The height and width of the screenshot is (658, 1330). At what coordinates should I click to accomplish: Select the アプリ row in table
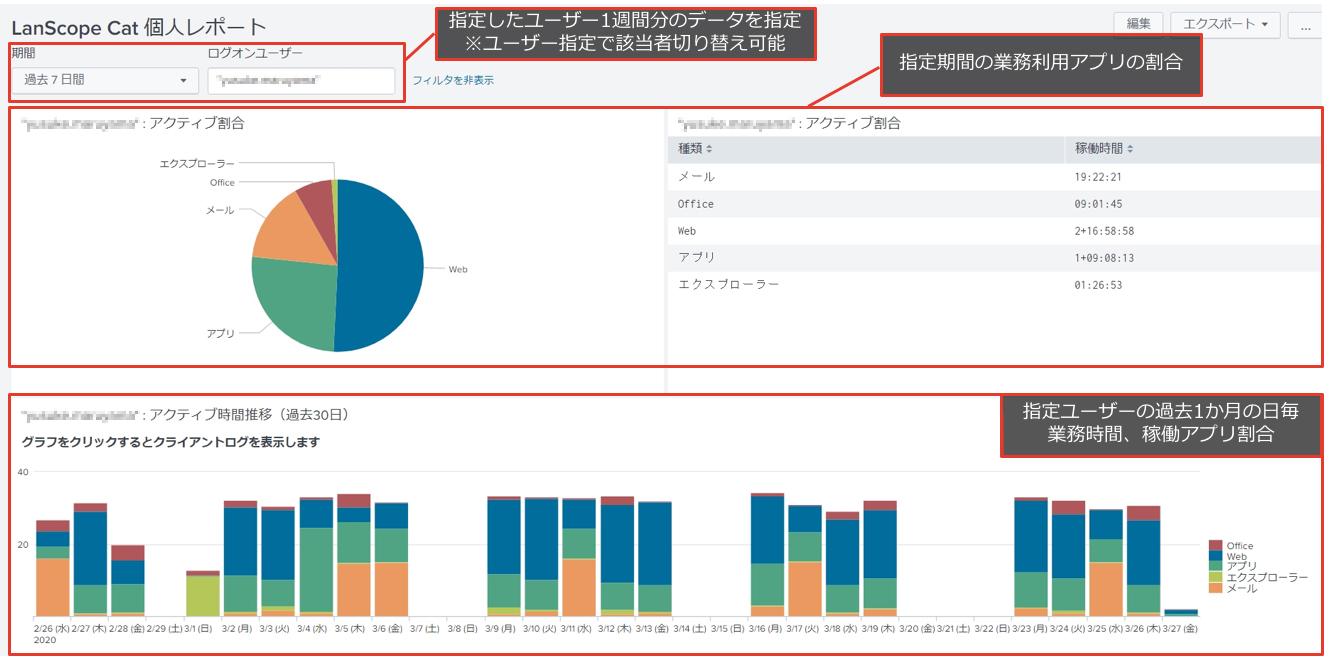pyautogui.click(x=994, y=258)
